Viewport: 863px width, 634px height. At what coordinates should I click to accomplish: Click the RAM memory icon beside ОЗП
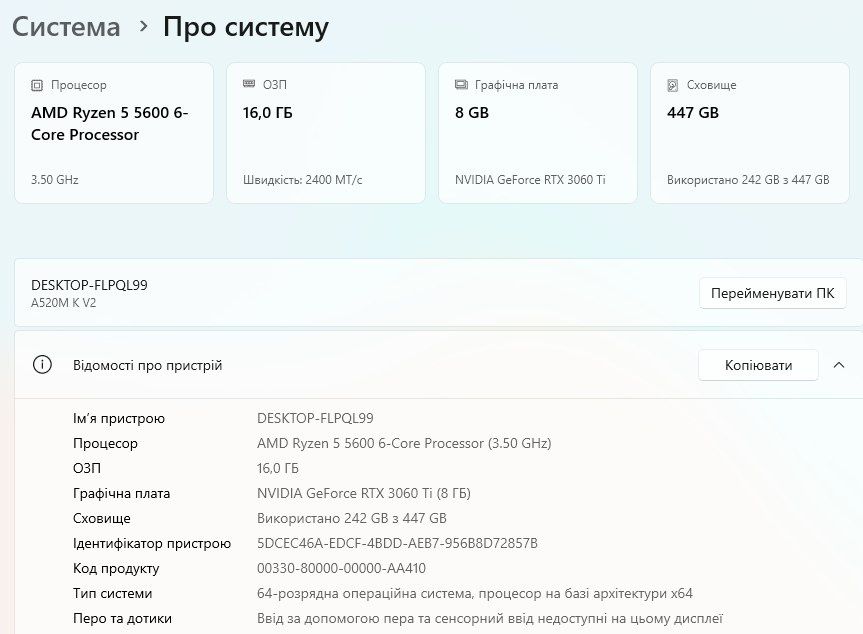249,84
